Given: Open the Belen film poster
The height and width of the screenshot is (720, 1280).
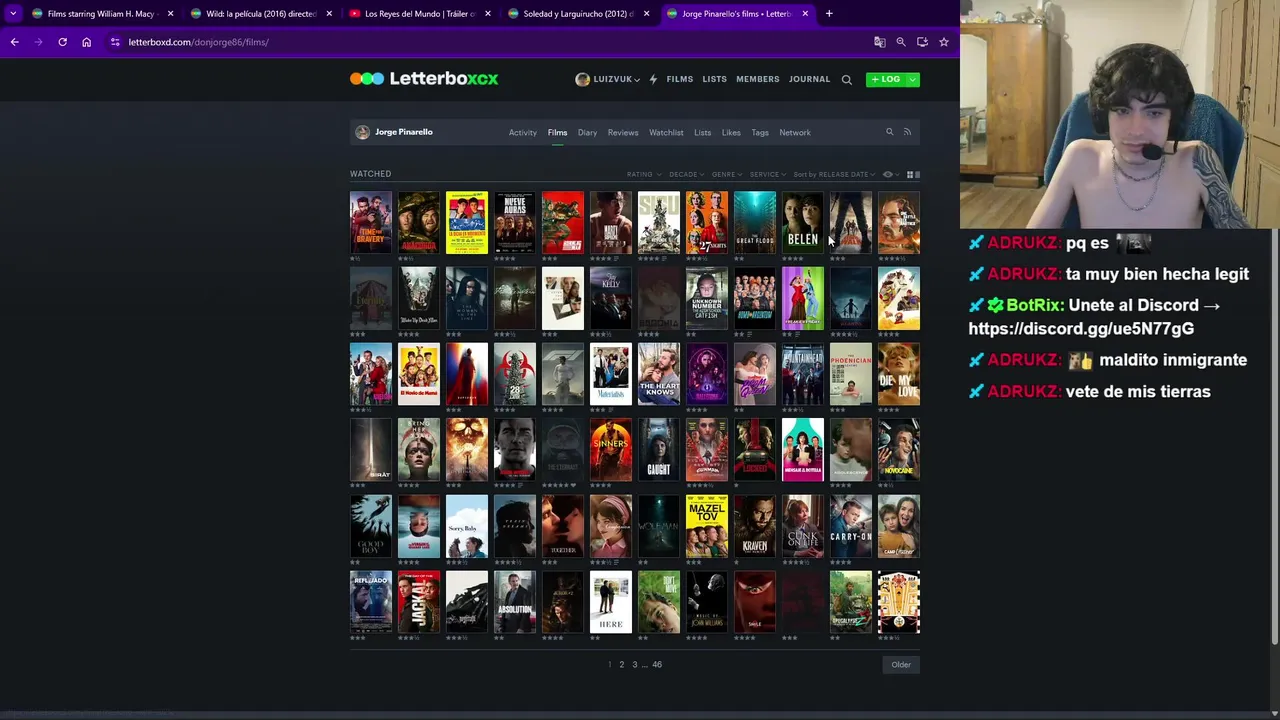Looking at the screenshot, I should (802, 222).
